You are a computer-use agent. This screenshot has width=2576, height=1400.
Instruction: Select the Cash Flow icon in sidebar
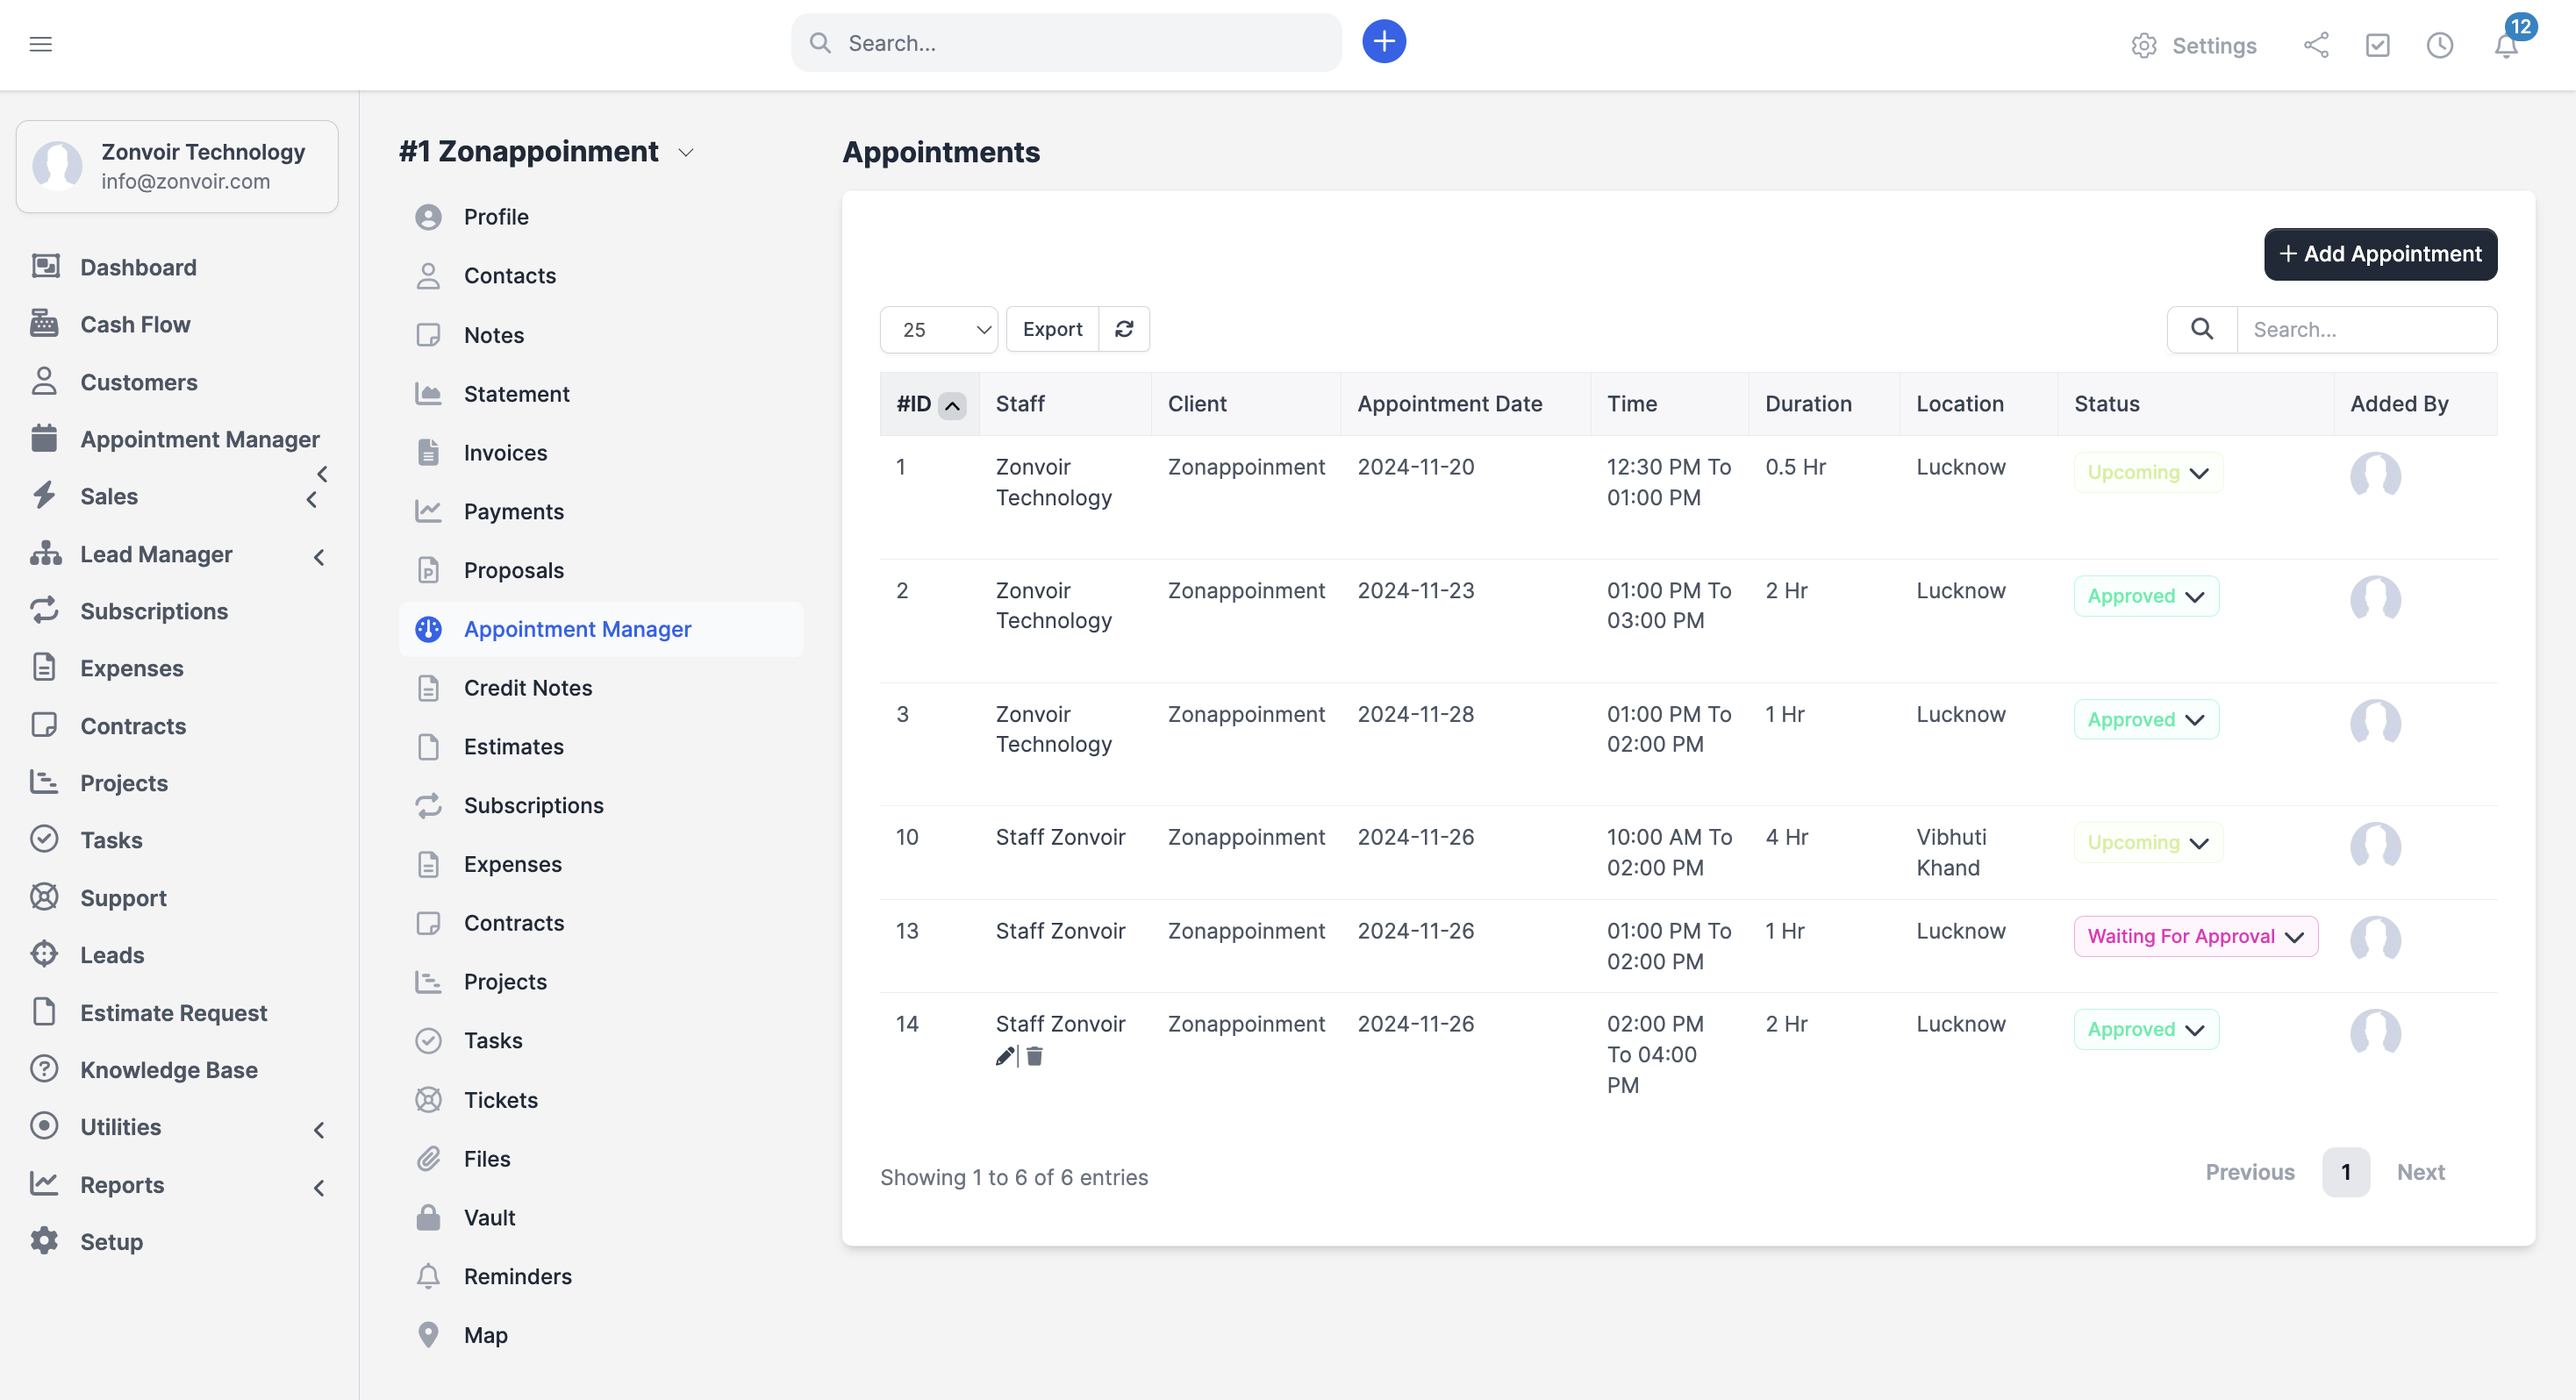pyautogui.click(x=45, y=323)
